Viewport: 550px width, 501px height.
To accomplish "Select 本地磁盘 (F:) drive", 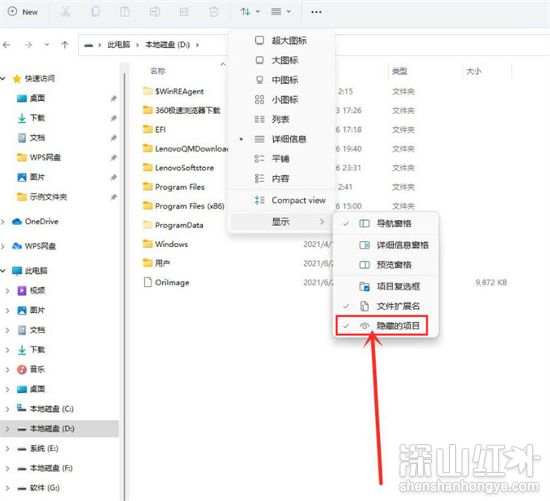I will [45, 468].
